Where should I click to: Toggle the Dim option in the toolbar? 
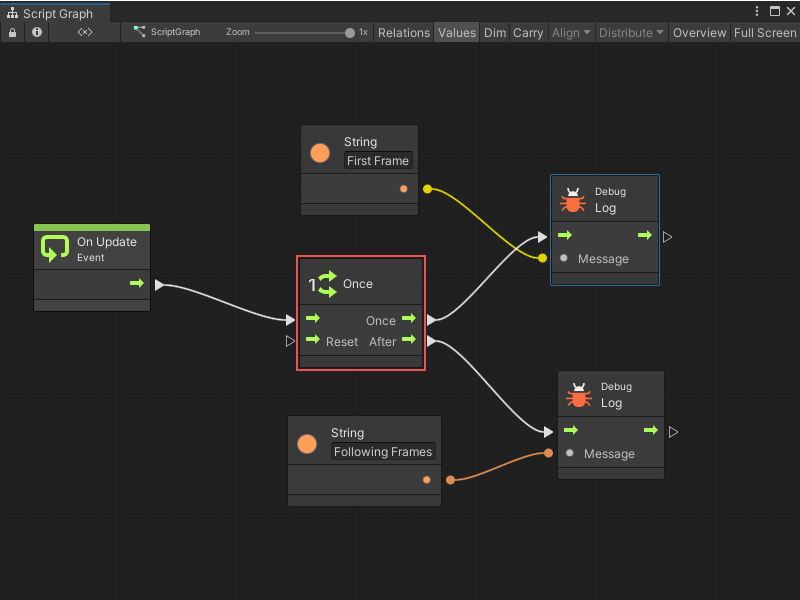[x=494, y=32]
